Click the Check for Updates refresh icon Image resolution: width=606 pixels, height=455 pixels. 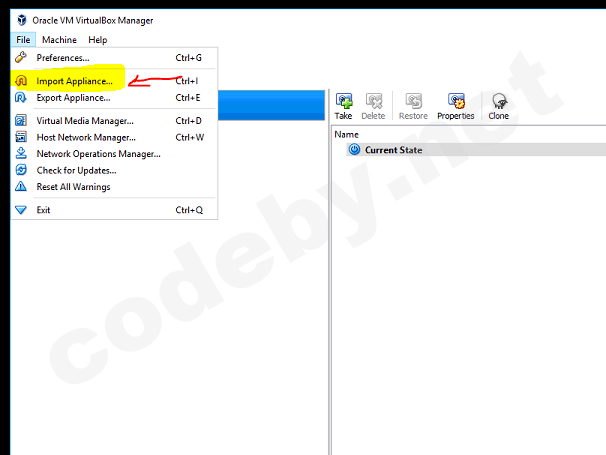(x=21, y=170)
